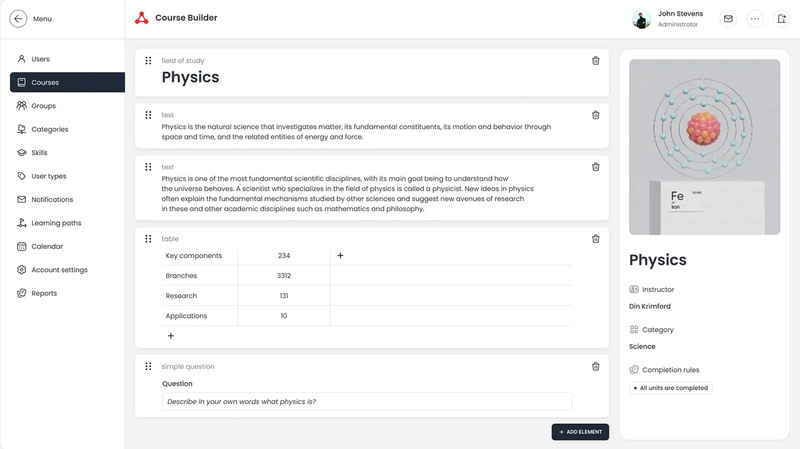Click the back arrow Menu button
Screen dimensions: 800x449
(x=18, y=18)
